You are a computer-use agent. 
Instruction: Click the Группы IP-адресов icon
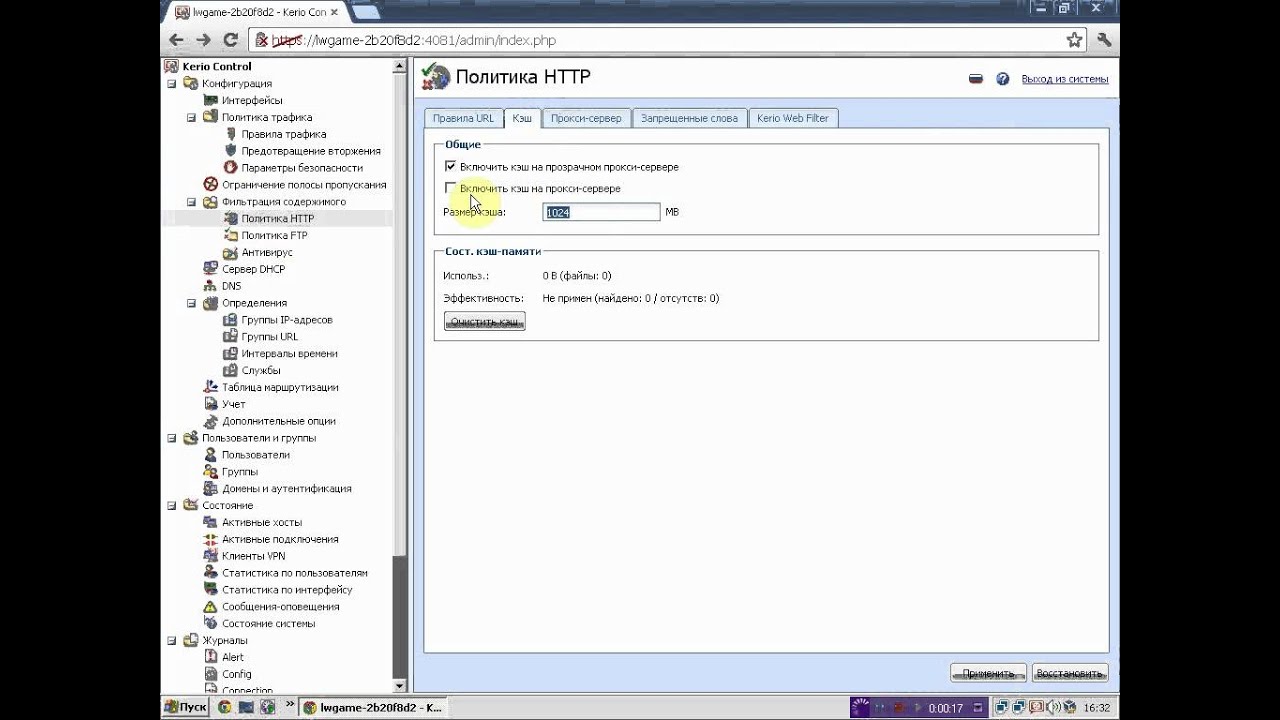click(230, 320)
